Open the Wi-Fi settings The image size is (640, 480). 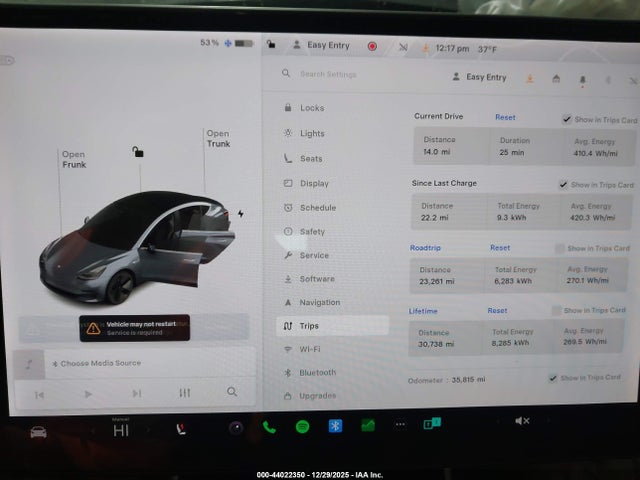302,349
